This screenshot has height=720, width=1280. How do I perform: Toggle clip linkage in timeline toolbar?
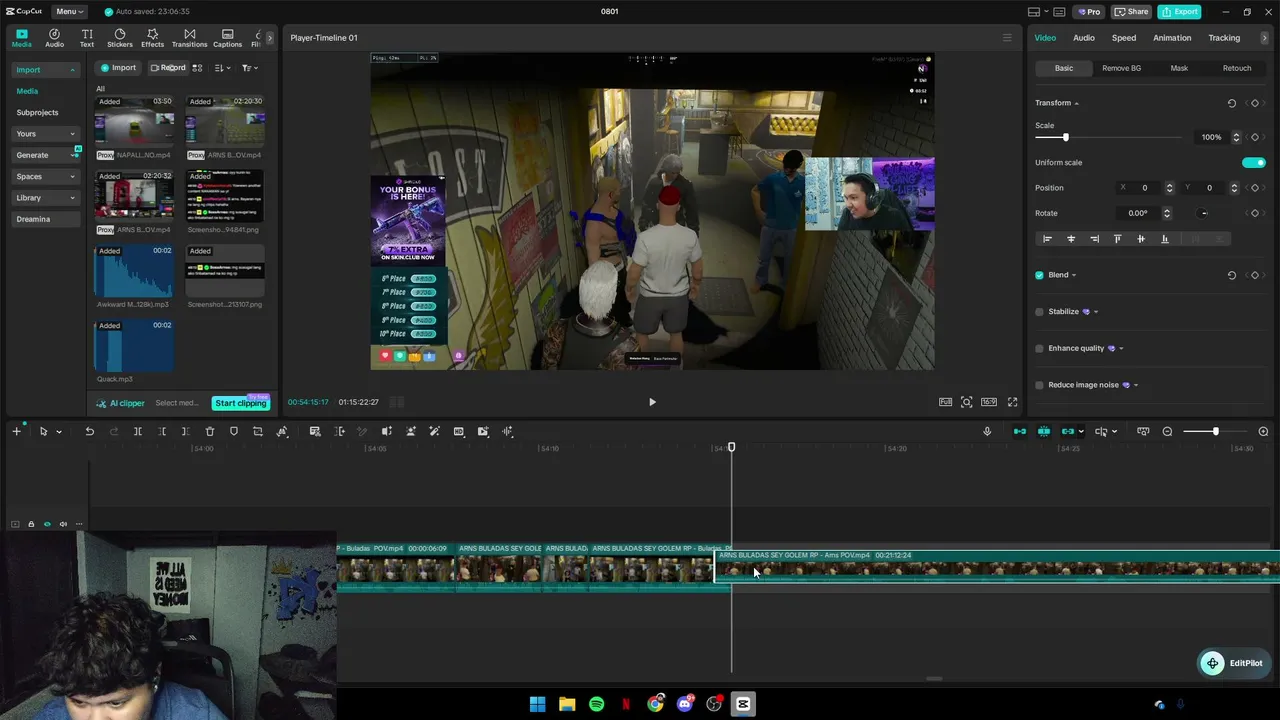click(x=1068, y=431)
